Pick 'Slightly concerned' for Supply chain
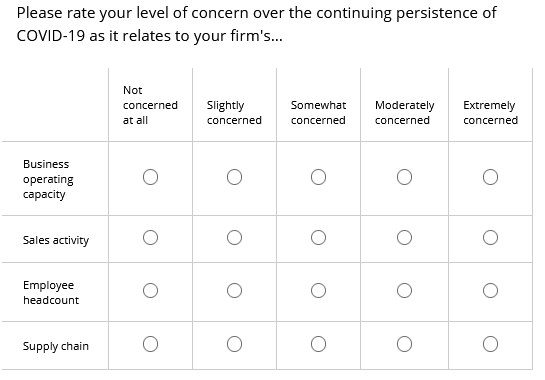 coord(235,344)
